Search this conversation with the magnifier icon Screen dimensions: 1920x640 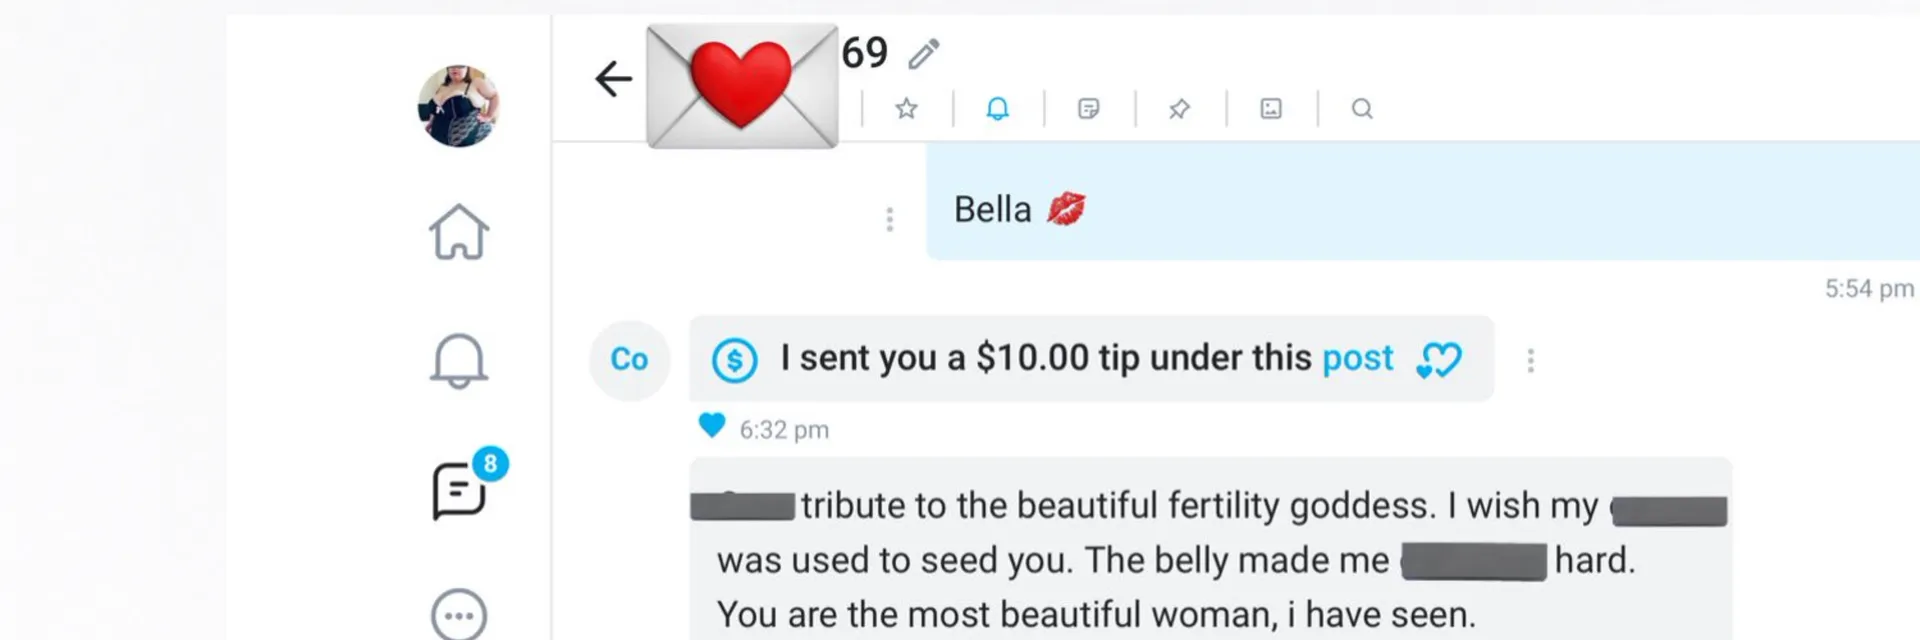coord(1361,108)
